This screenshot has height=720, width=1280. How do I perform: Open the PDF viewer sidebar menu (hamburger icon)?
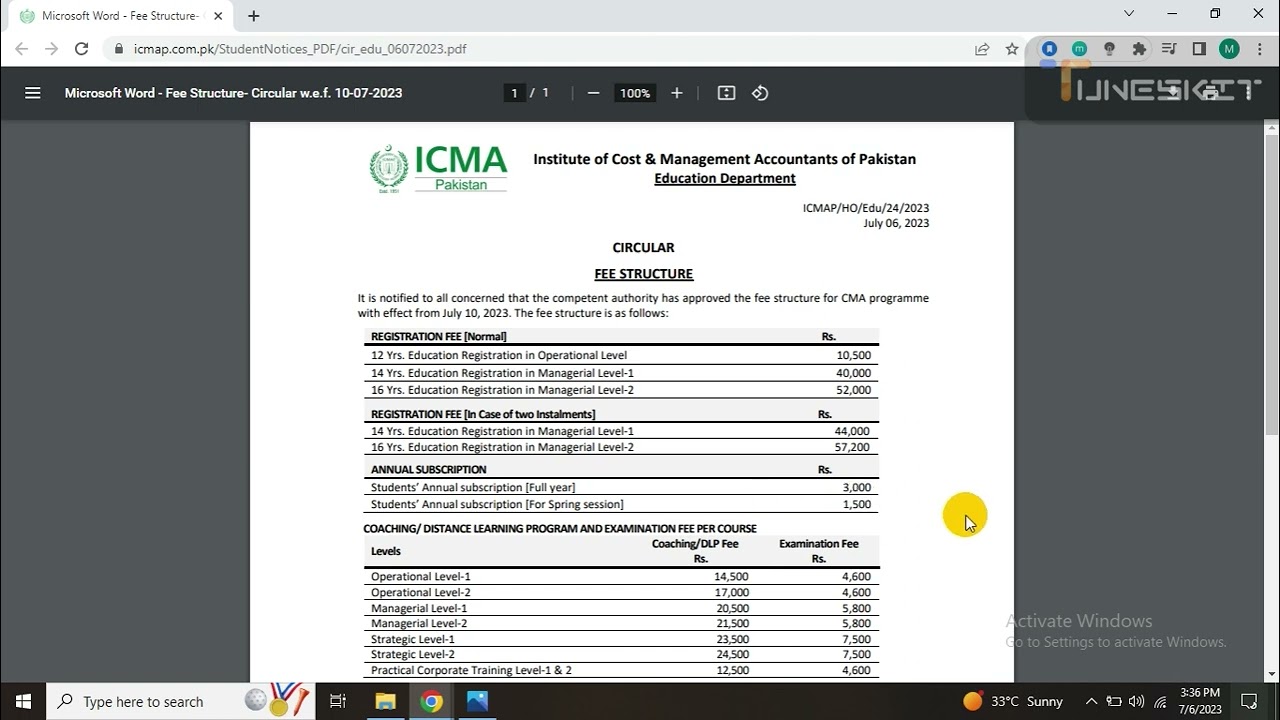click(32, 93)
